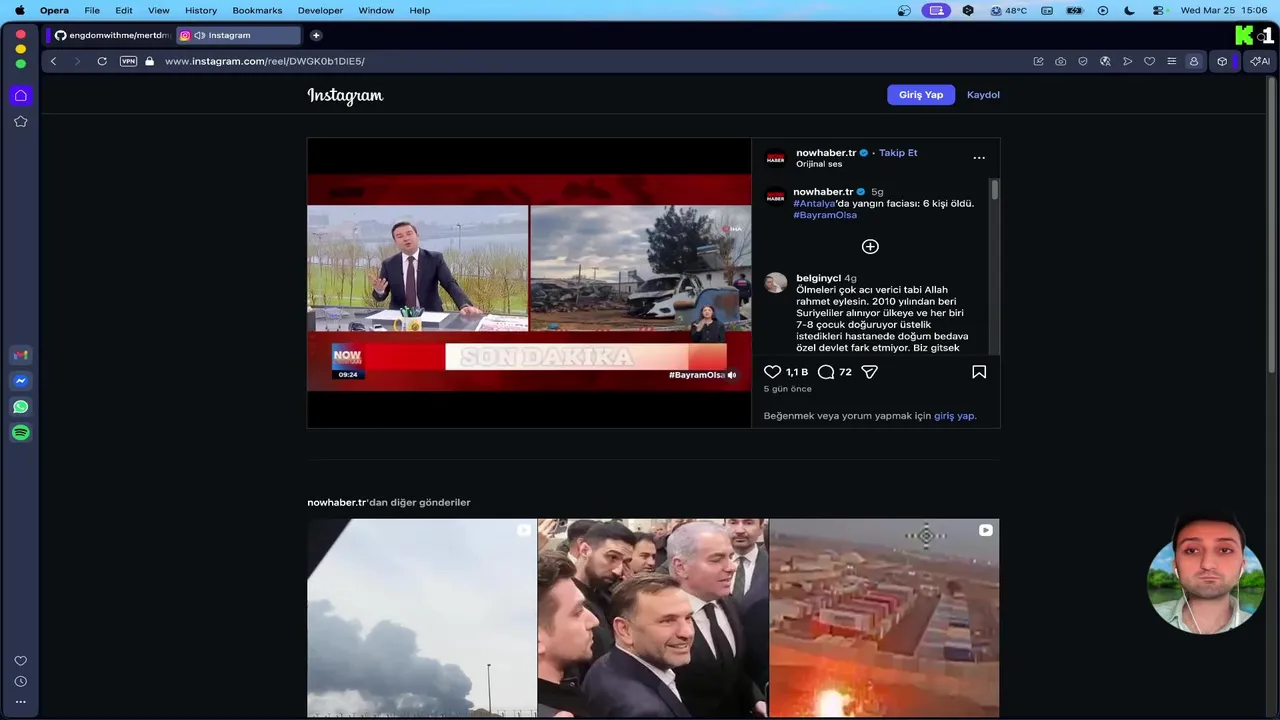Open Spotify from the Opera sidebar

click(x=20, y=433)
